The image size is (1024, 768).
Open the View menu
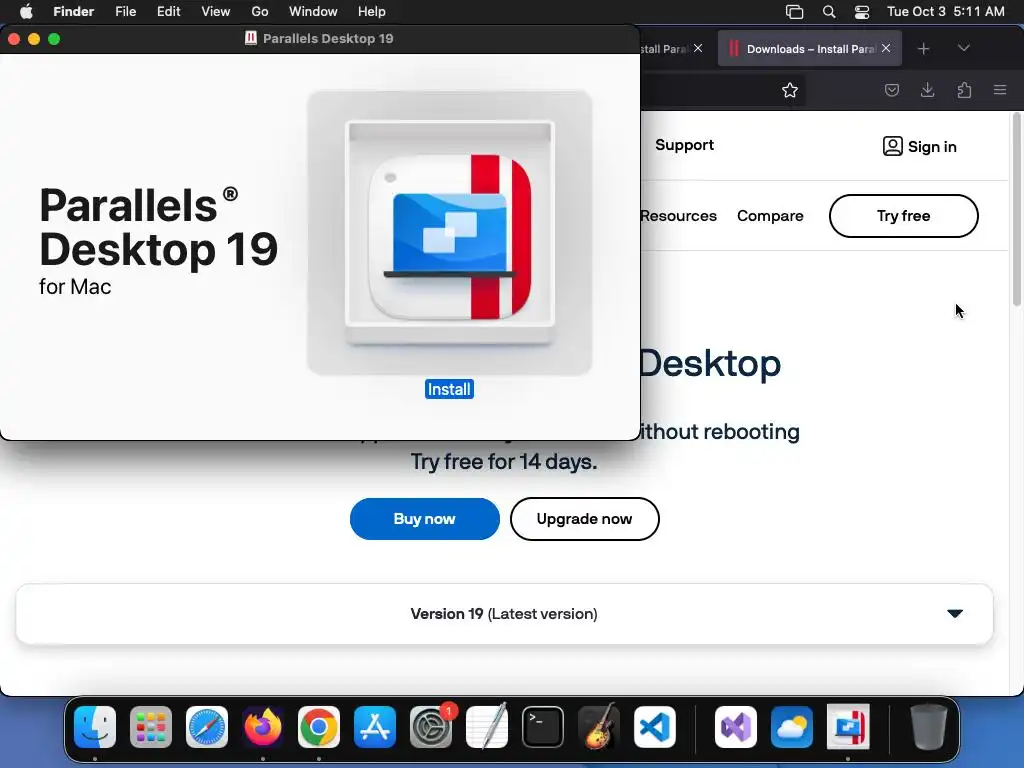pyautogui.click(x=216, y=12)
